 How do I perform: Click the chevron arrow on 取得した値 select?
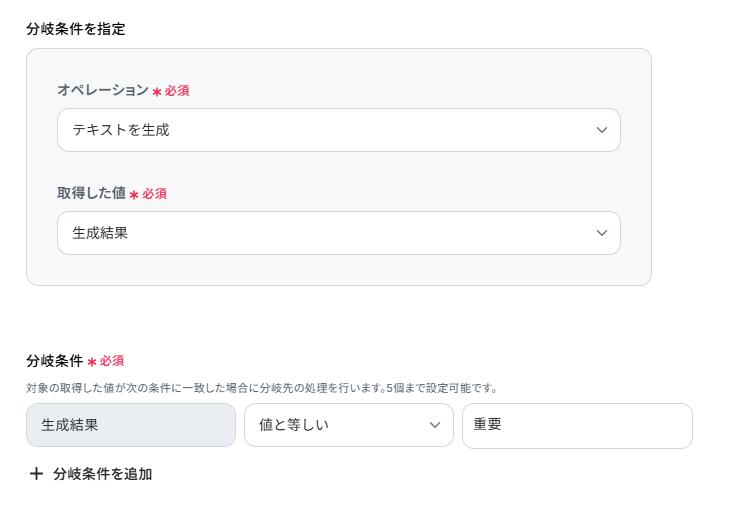click(x=602, y=233)
